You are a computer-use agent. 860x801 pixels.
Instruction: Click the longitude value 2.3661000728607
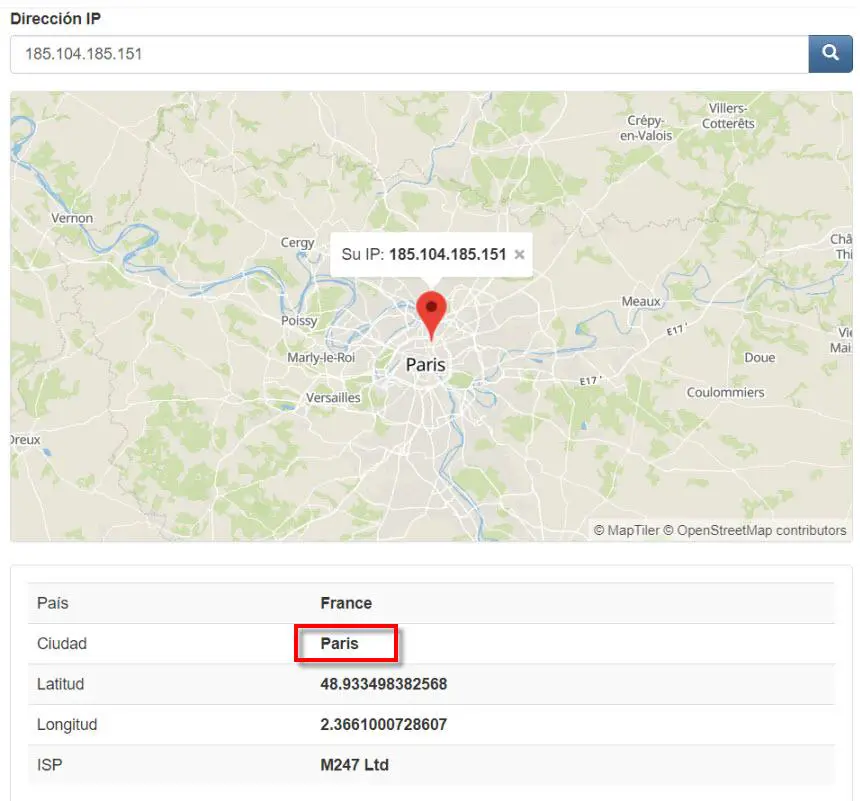point(383,724)
